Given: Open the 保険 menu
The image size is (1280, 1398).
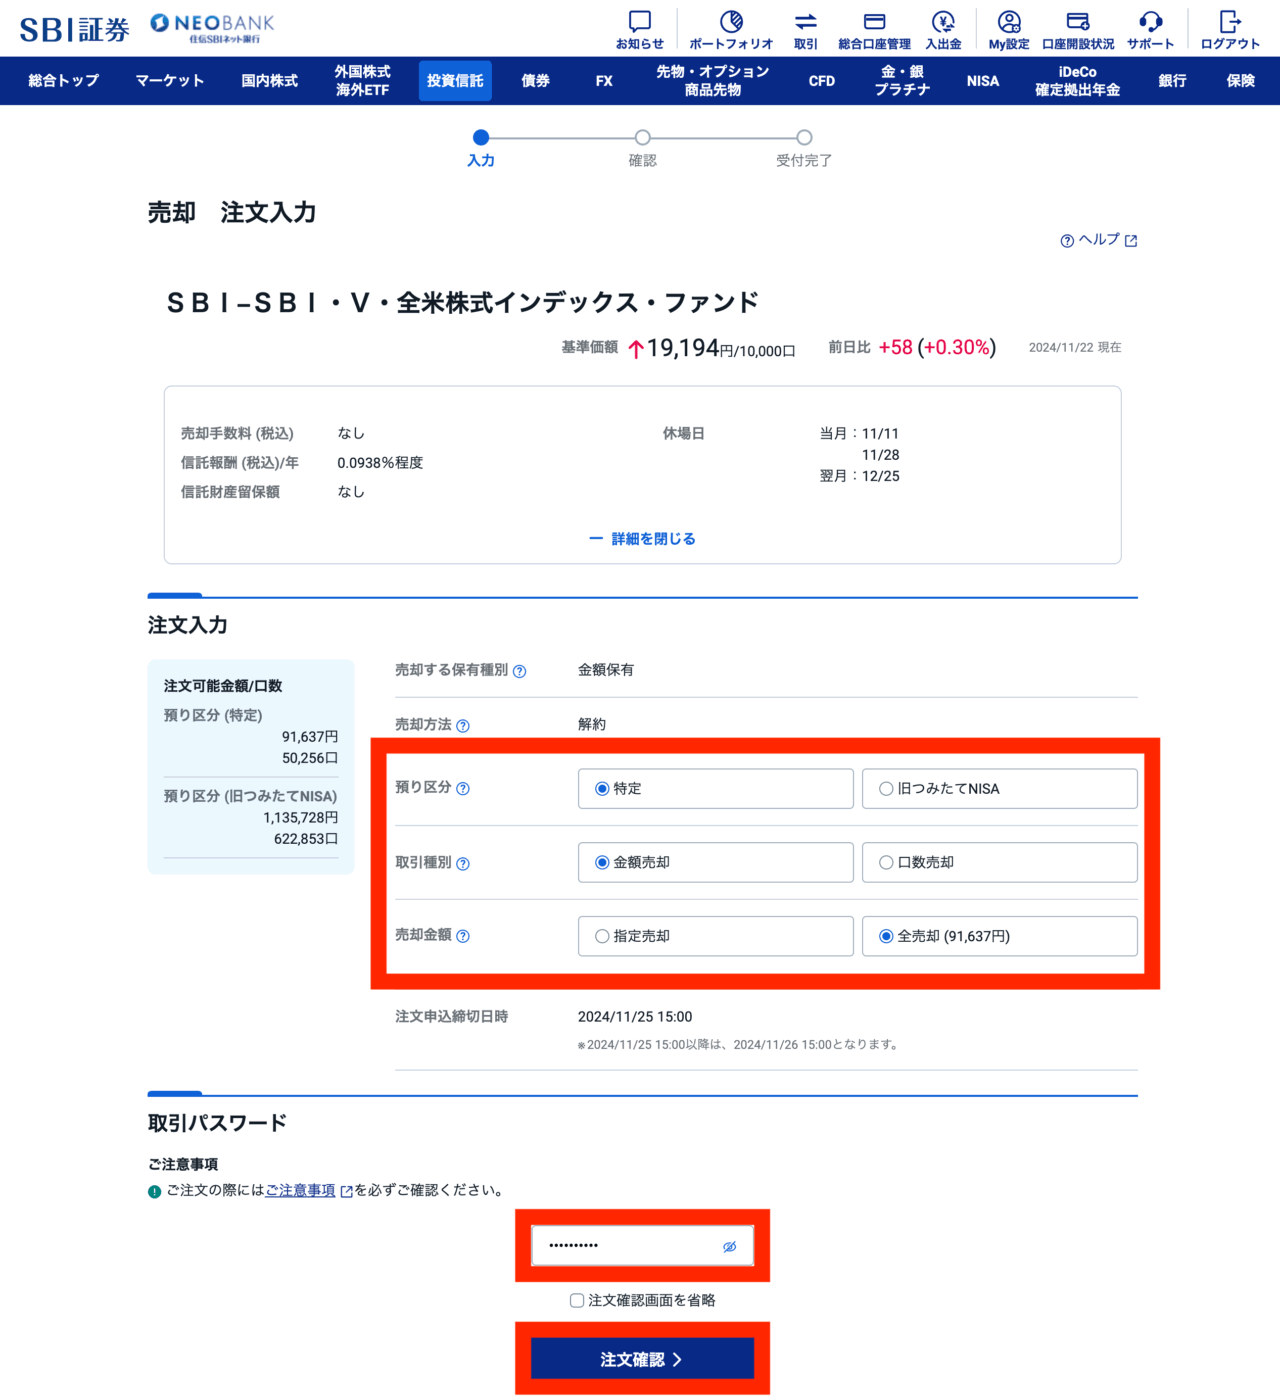Looking at the screenshot, I should 1241,81.
